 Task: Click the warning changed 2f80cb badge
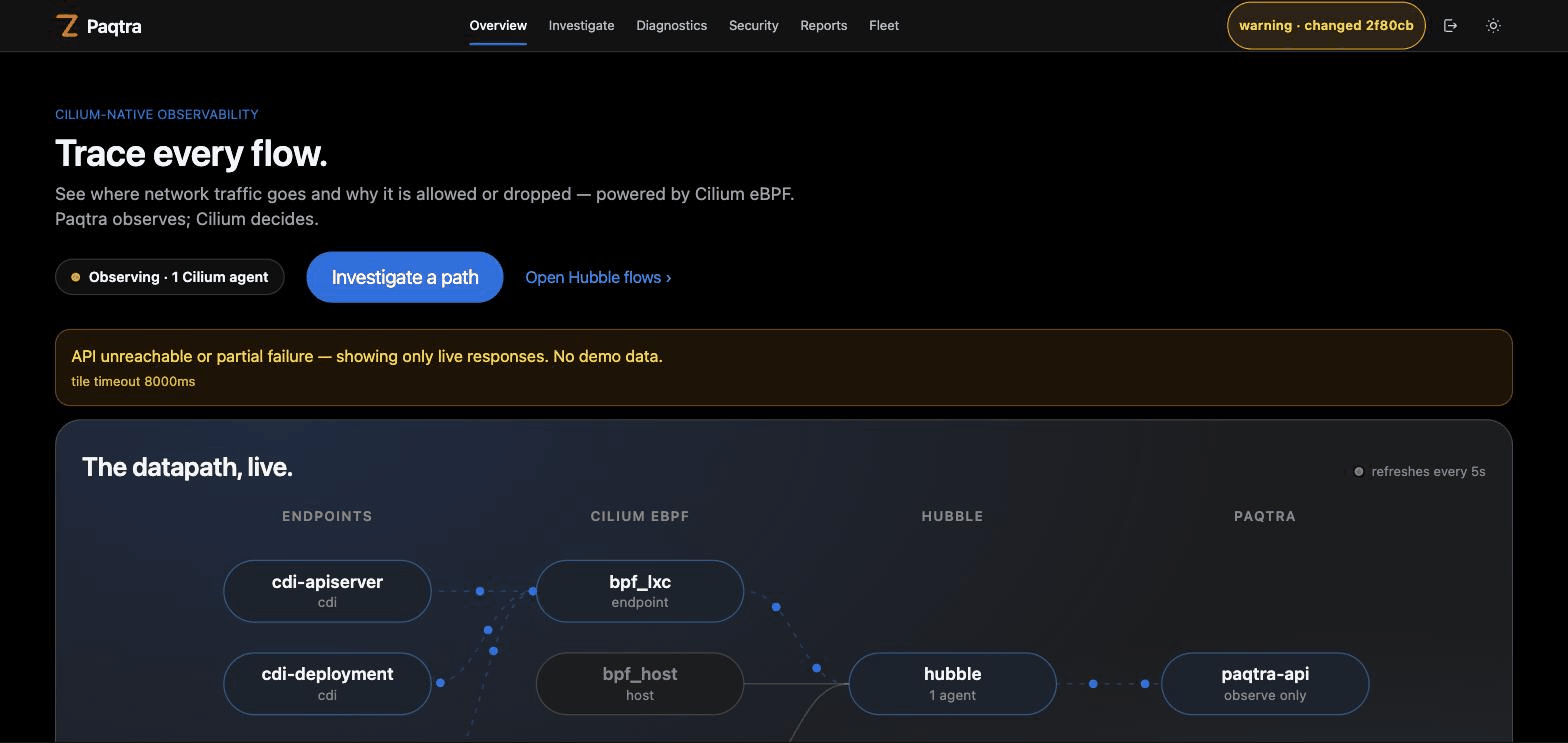pyautogui.click(x=1326, y=26)
